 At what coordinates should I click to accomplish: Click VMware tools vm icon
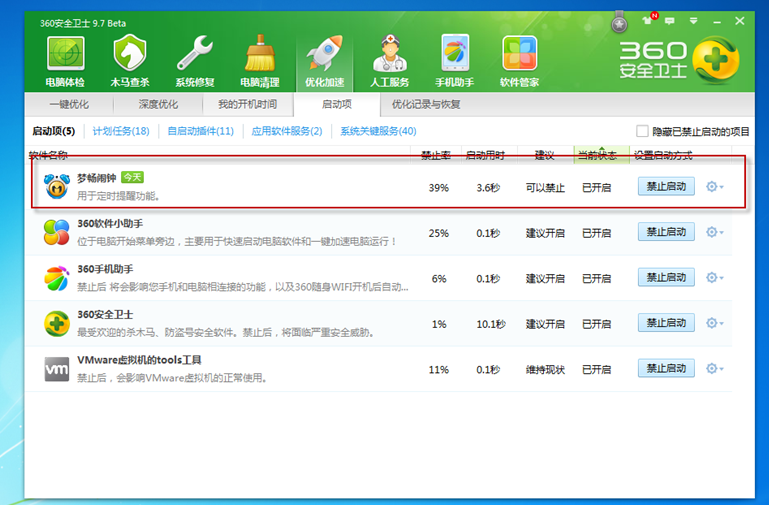57,369
